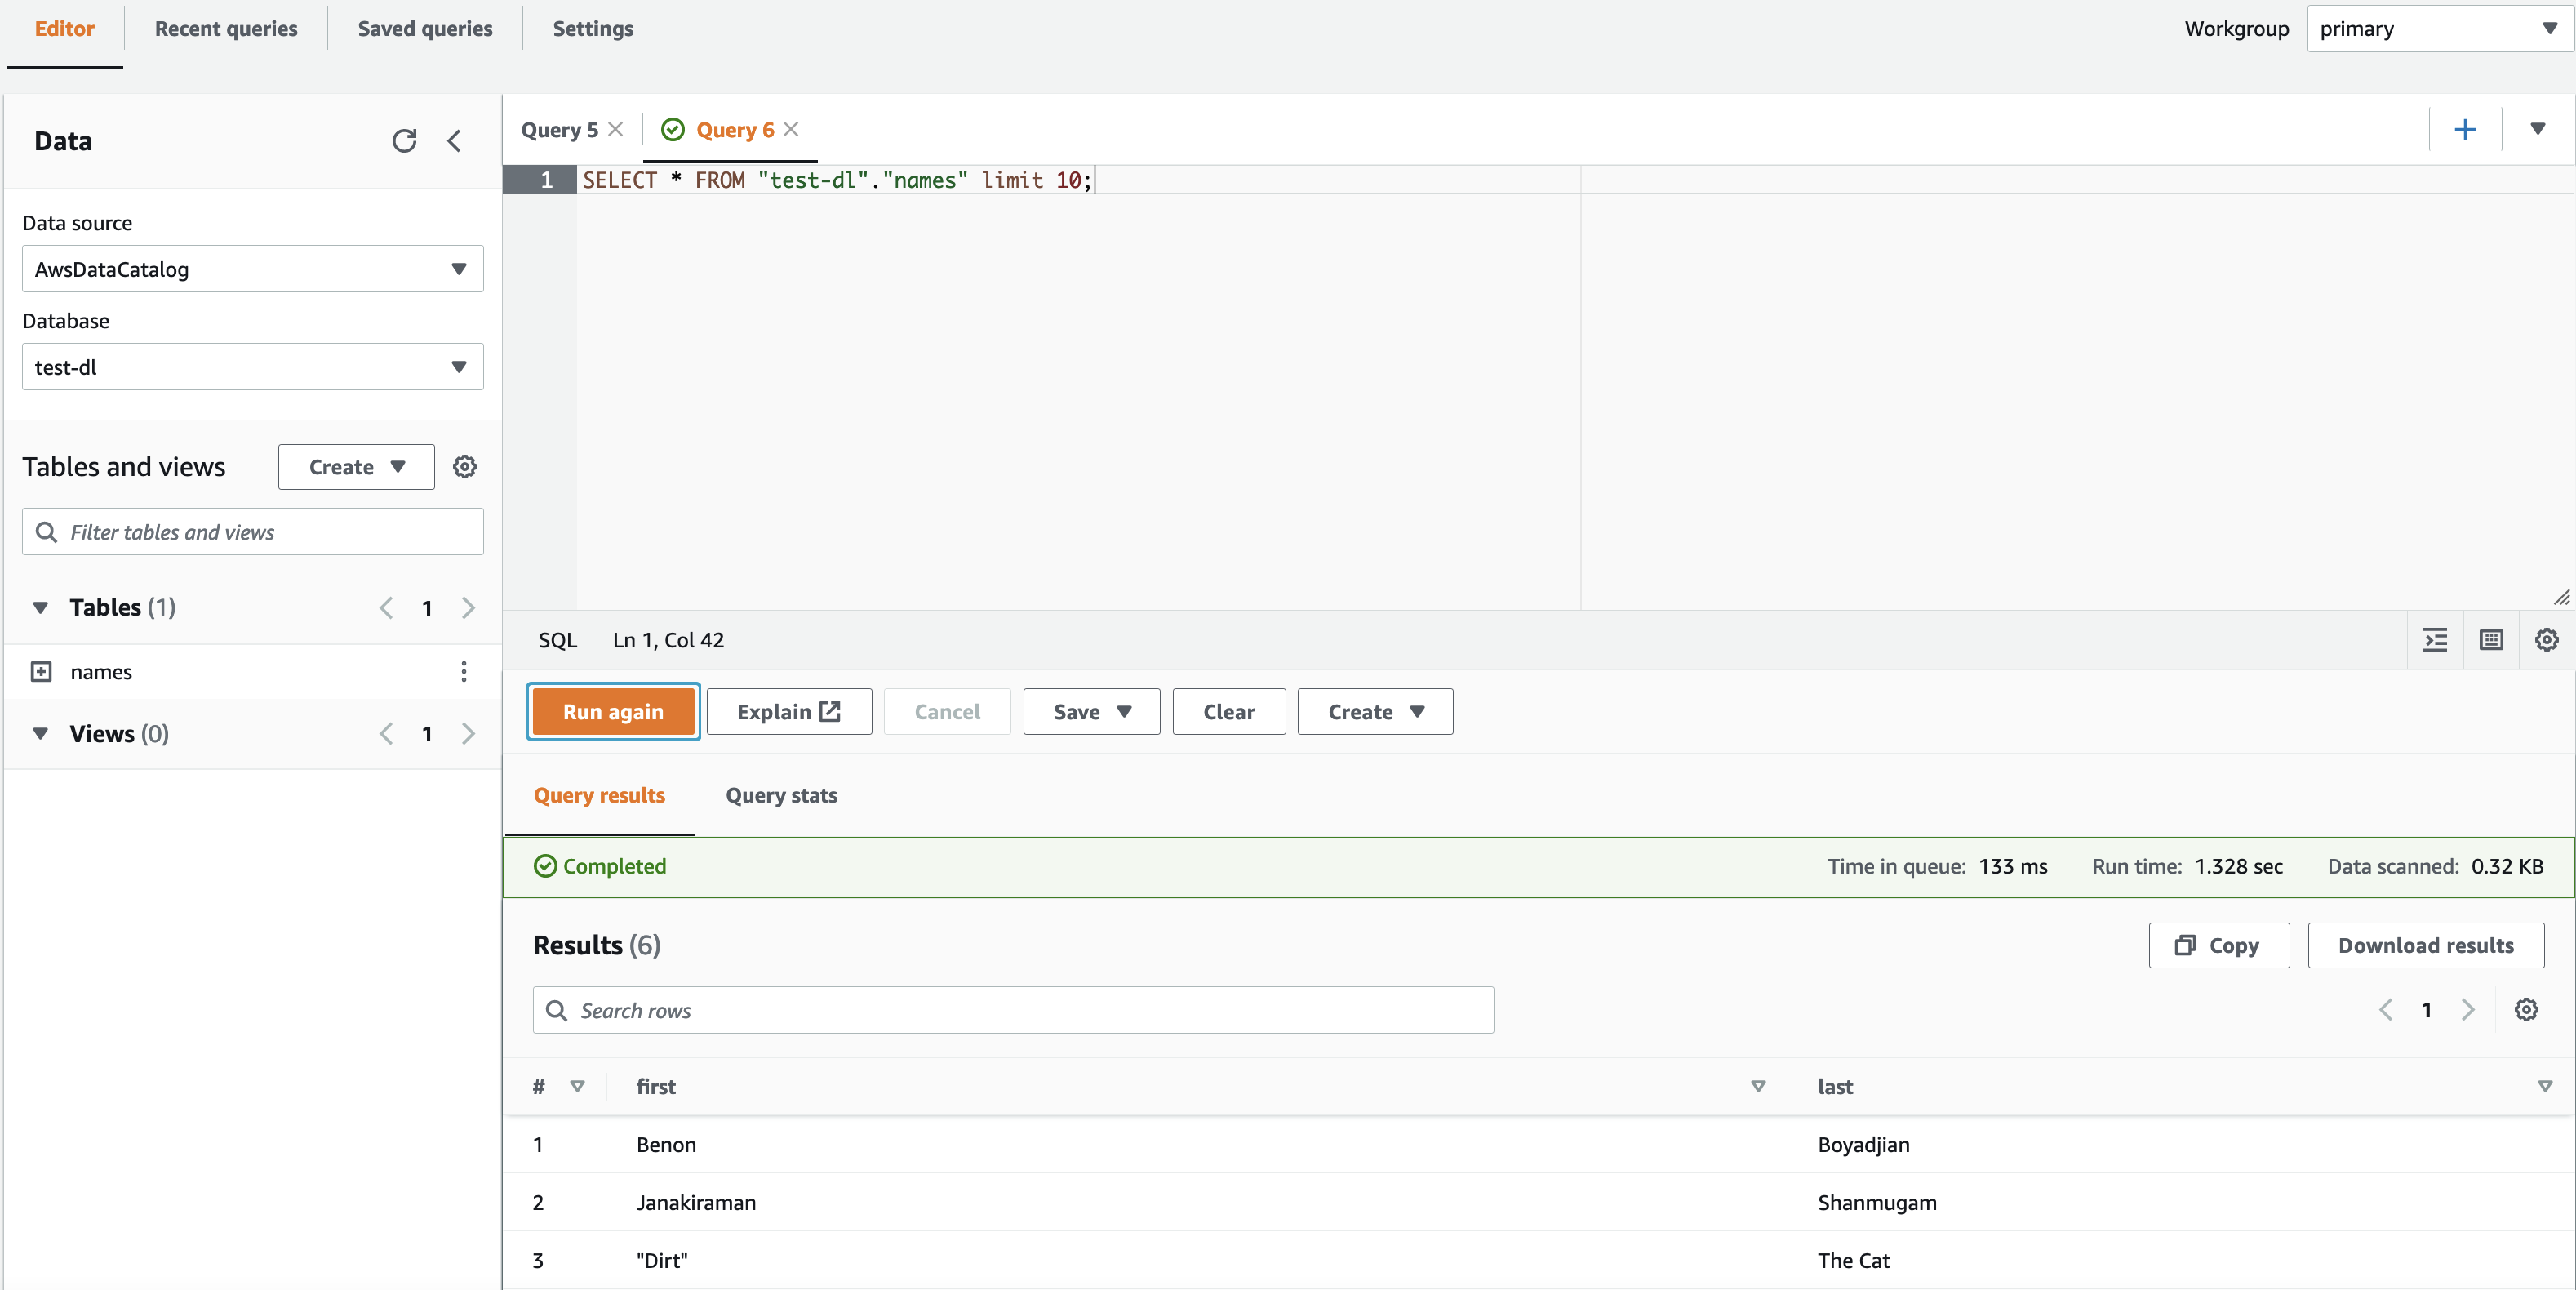Add a new query tab
The height and width of the screenshot is (1290, 2576).
coord(2465,130)
